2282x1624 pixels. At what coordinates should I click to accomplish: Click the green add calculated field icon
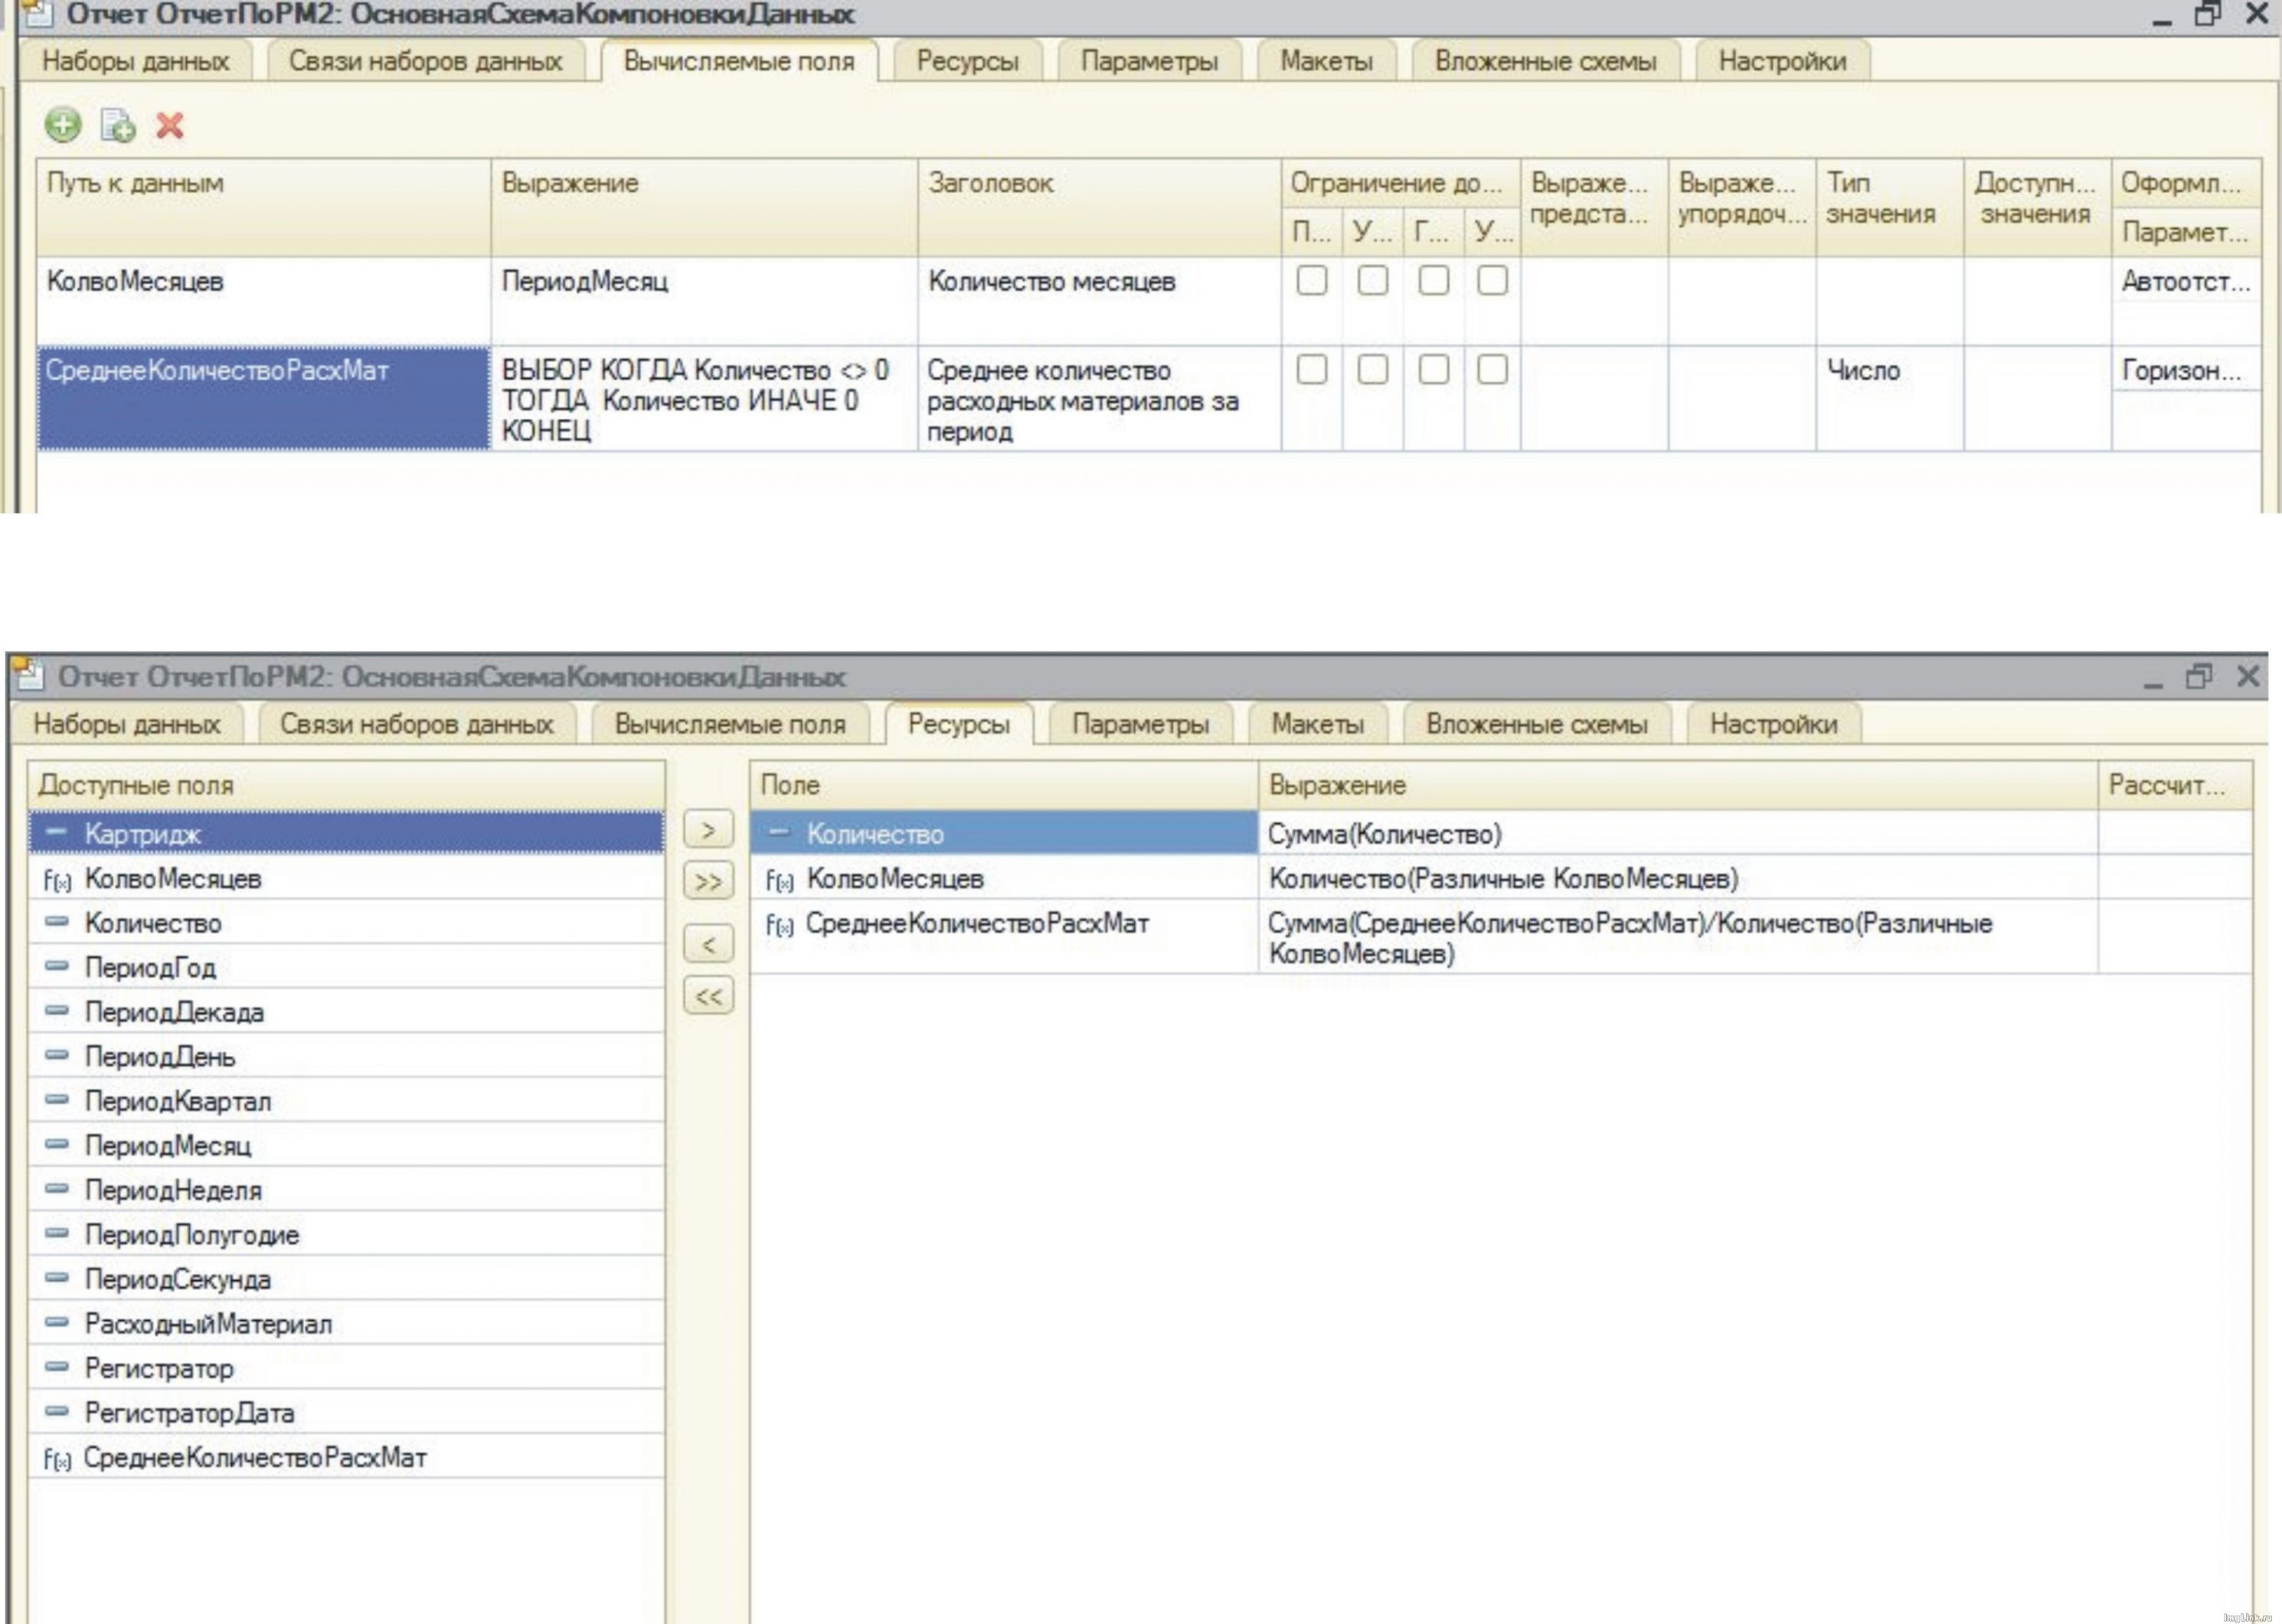pyautogui.click(x=63, y=125)
